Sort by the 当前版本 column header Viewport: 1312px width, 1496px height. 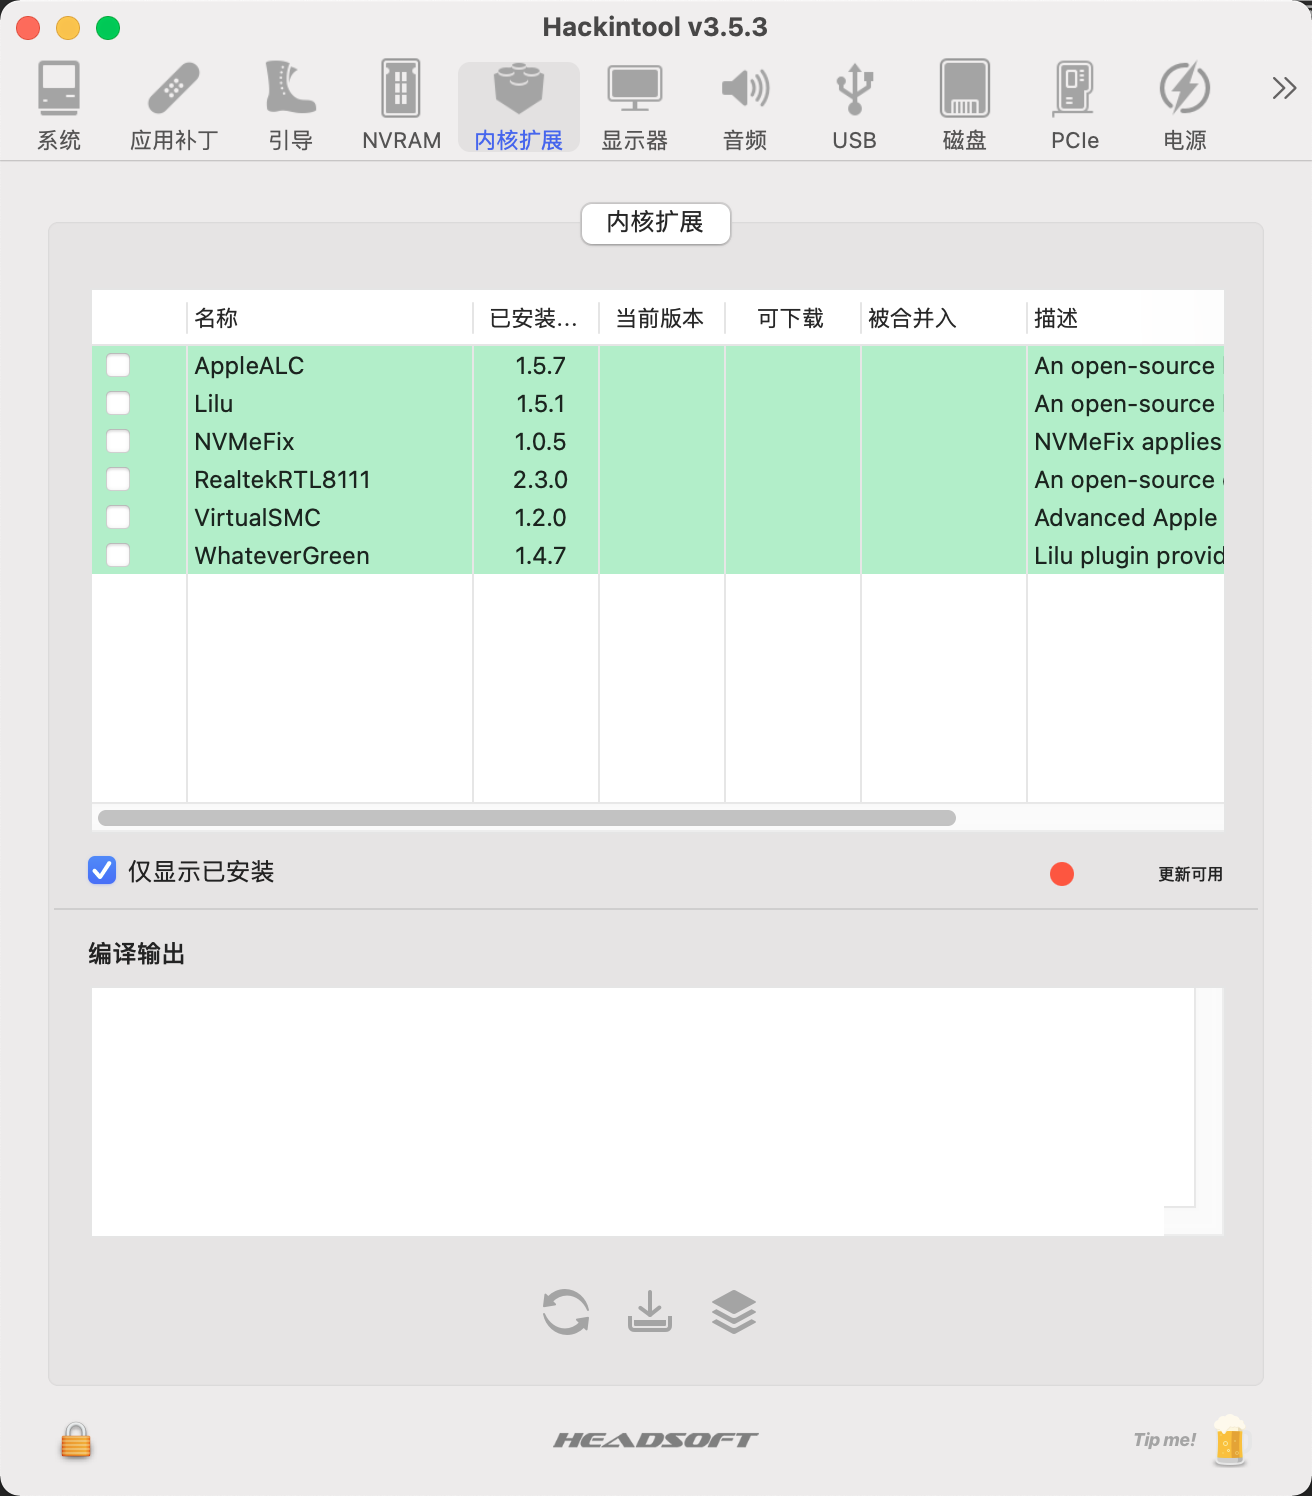(662, 318)
